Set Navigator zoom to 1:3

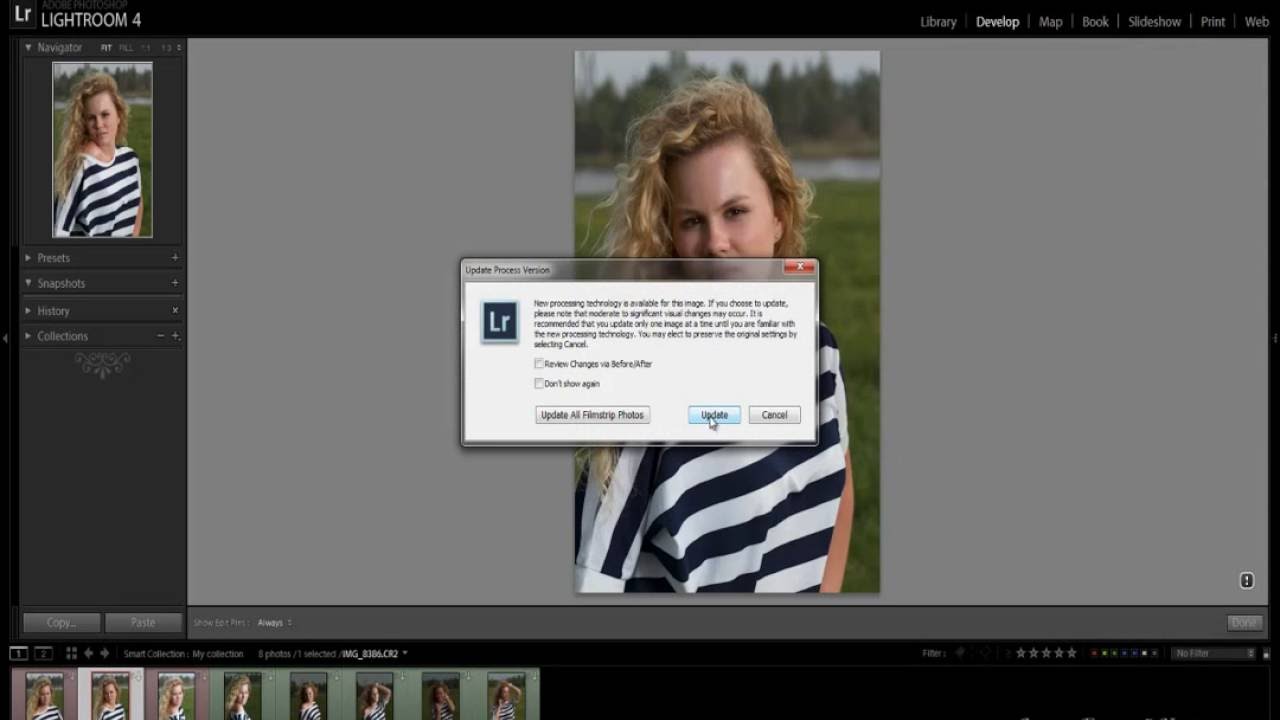166,48
